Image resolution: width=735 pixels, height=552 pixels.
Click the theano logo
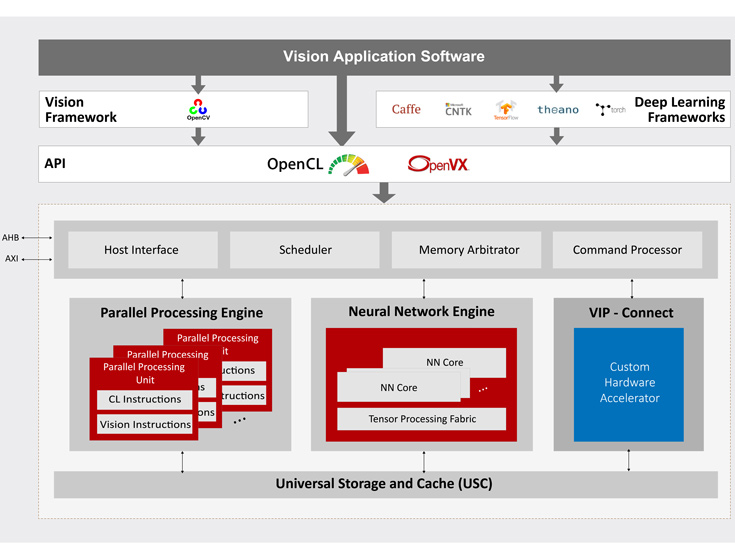click(x=557, y=109)
